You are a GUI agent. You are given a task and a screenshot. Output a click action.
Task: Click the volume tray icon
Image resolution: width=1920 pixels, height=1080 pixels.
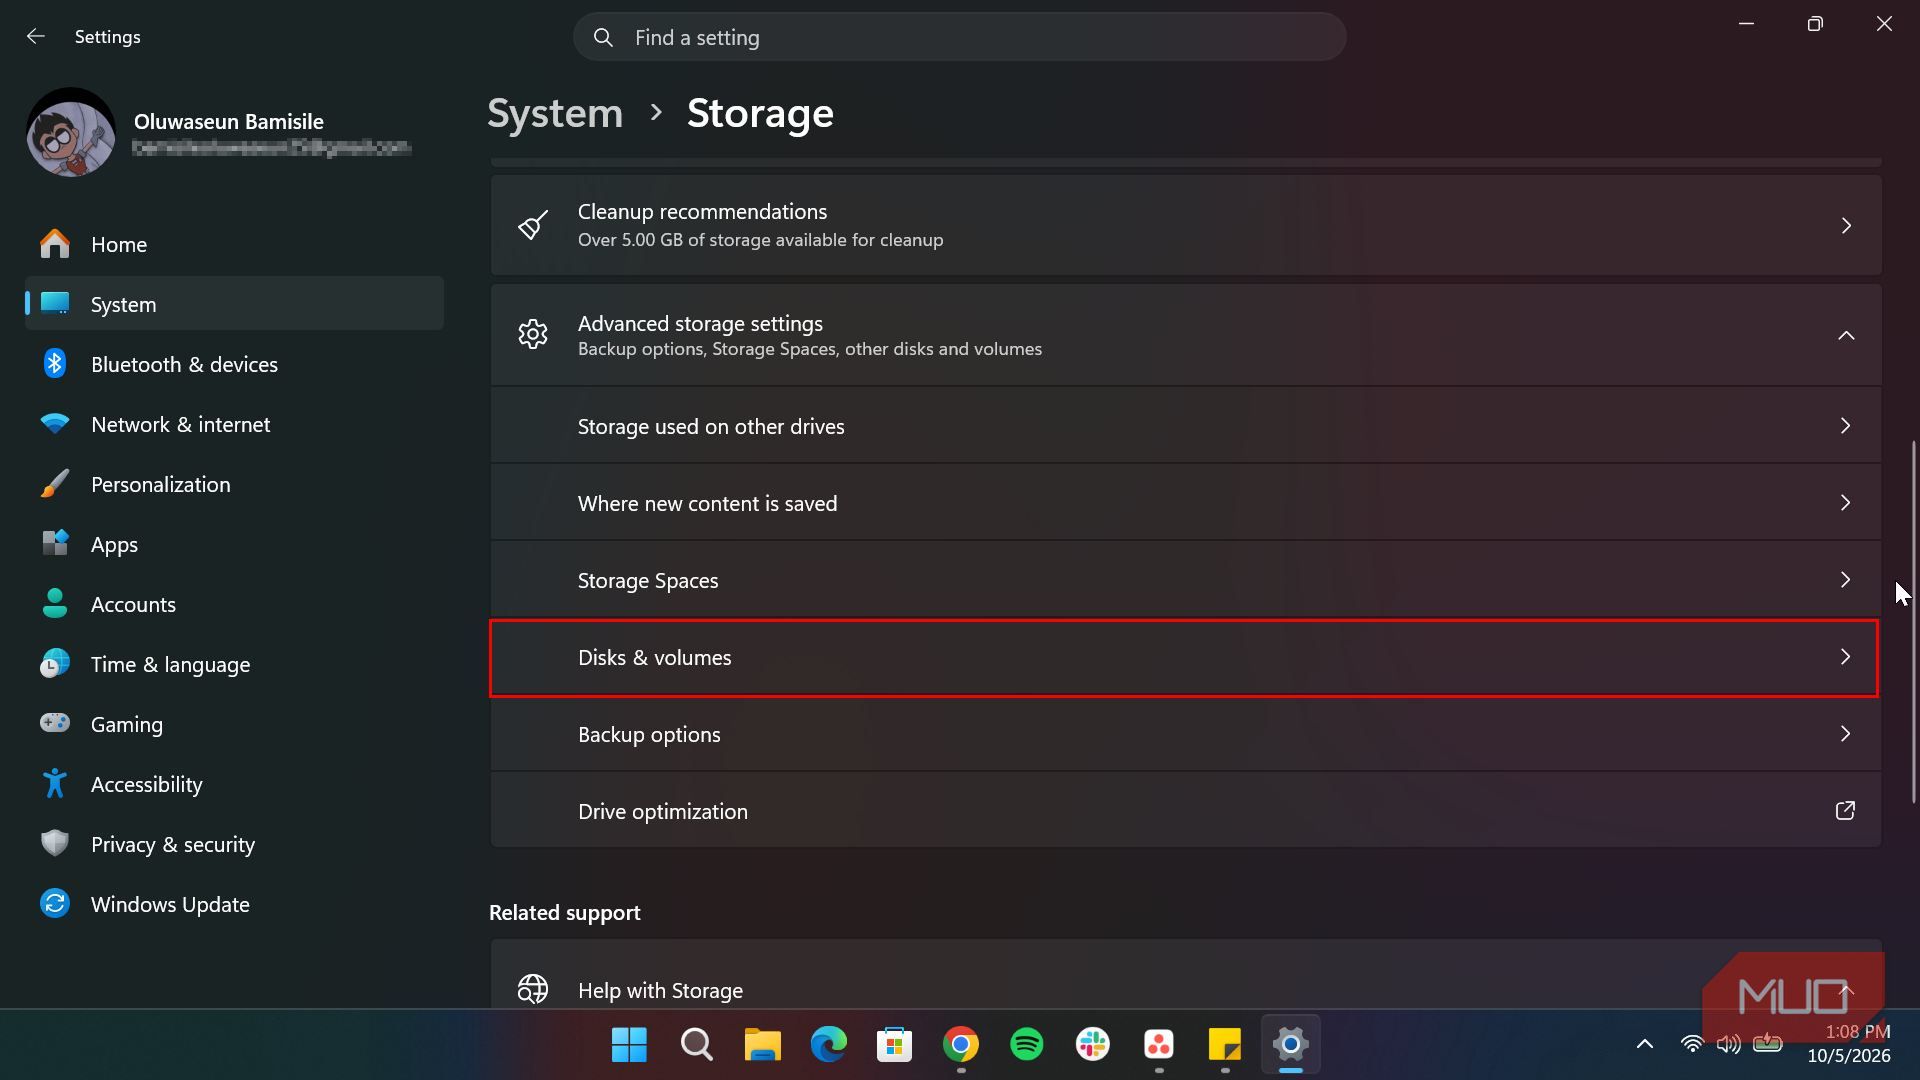tap(1729, 1045)
